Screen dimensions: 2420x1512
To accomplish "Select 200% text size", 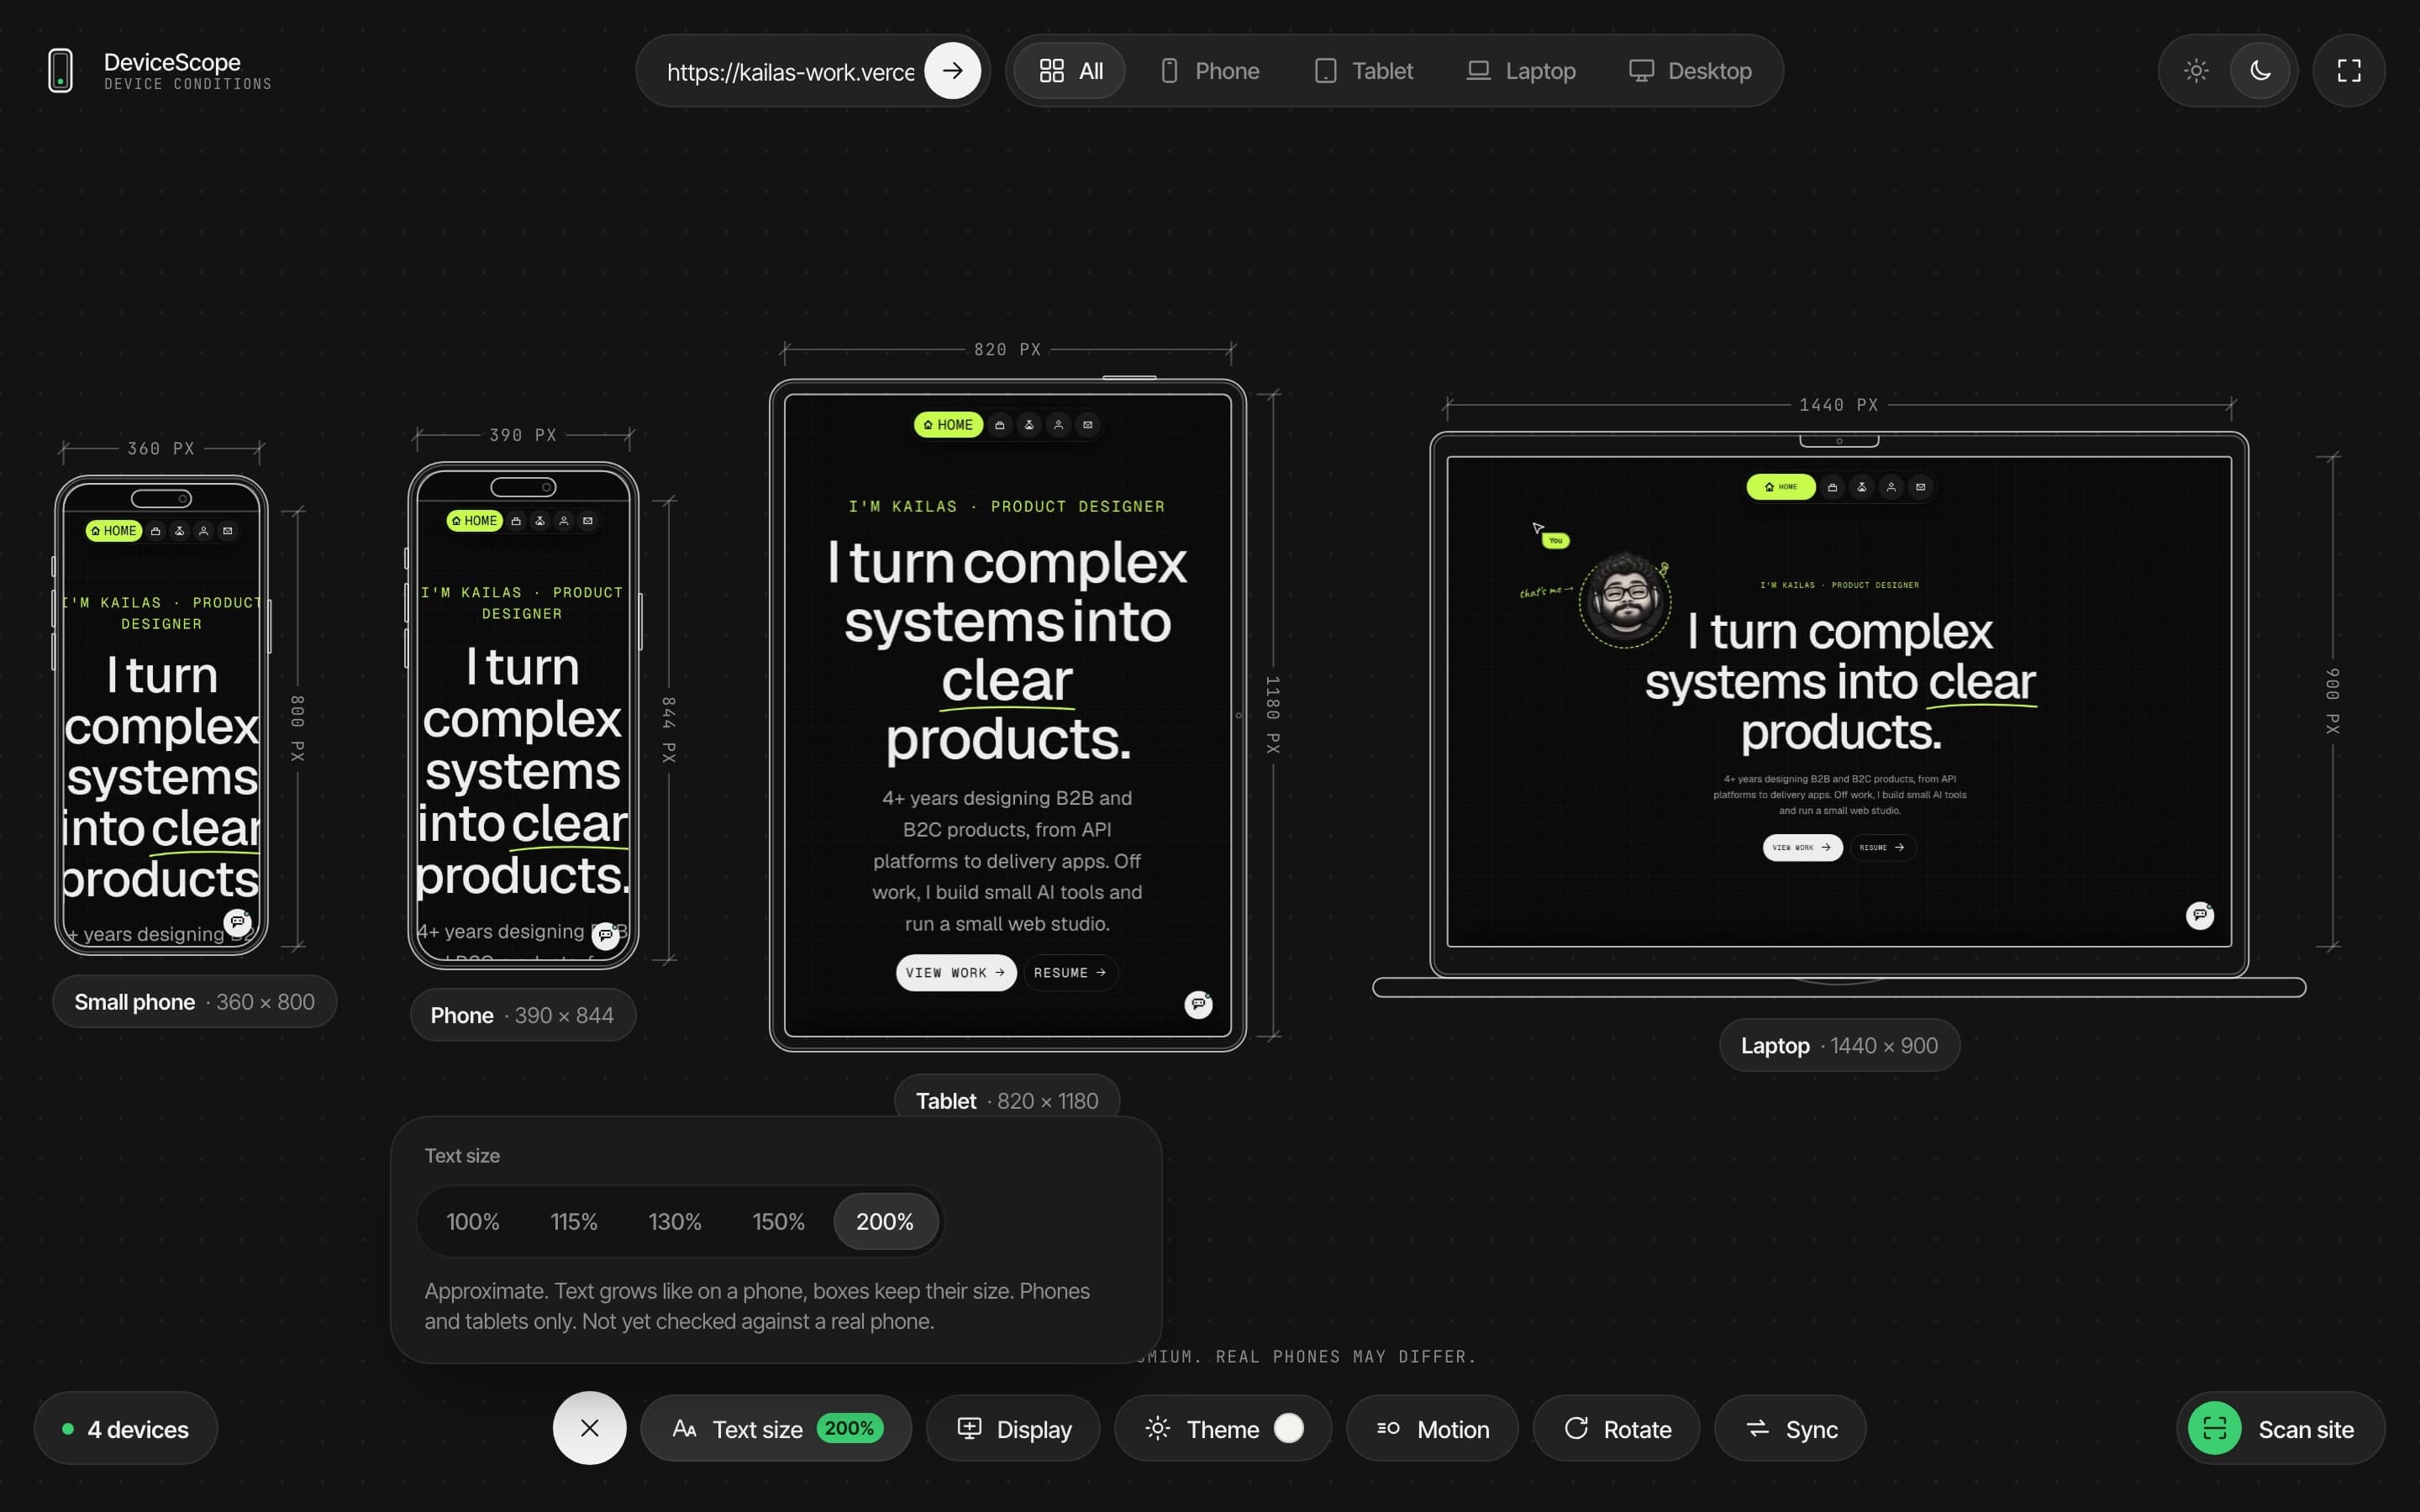I will (885, 1221).
